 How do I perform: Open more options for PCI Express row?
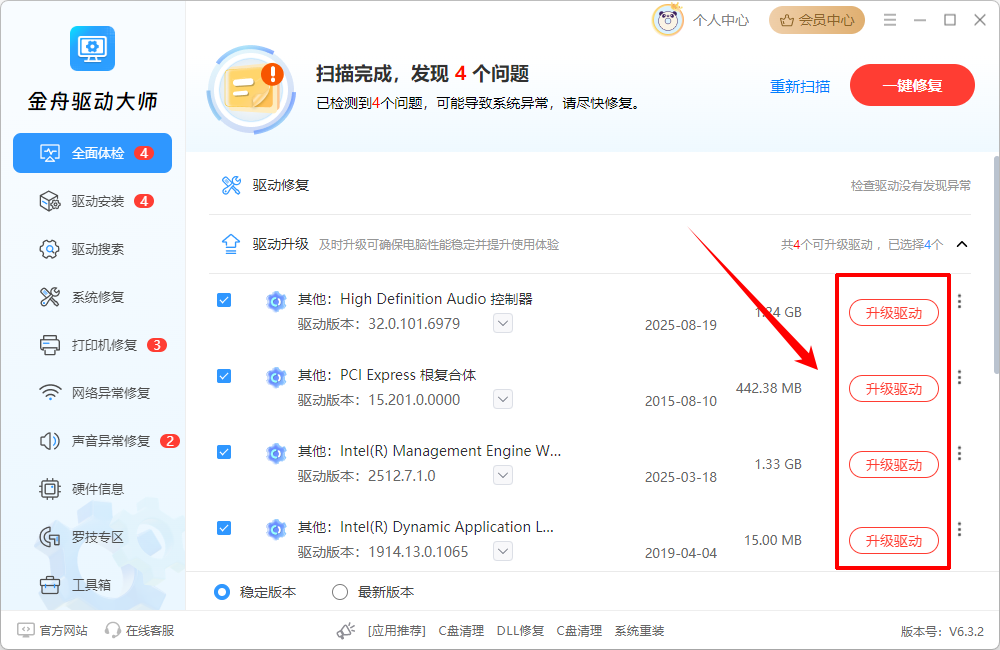point(959,378)
